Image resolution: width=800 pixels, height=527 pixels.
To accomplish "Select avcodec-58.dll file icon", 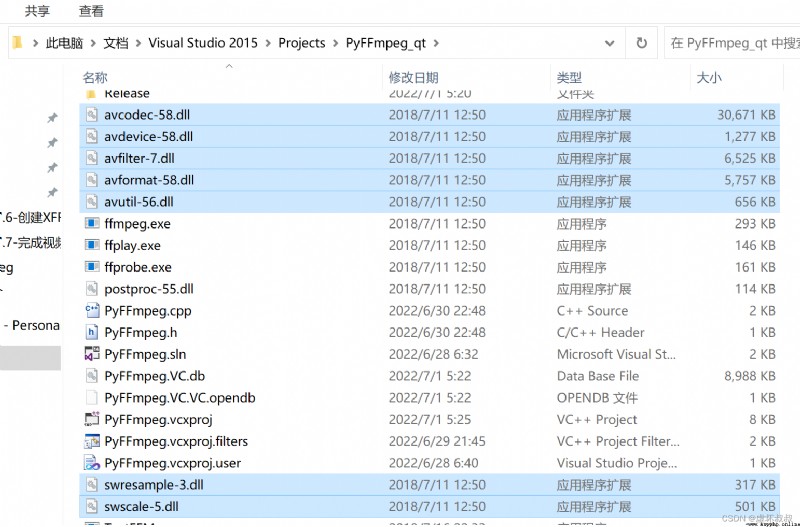I will (91, 114).
